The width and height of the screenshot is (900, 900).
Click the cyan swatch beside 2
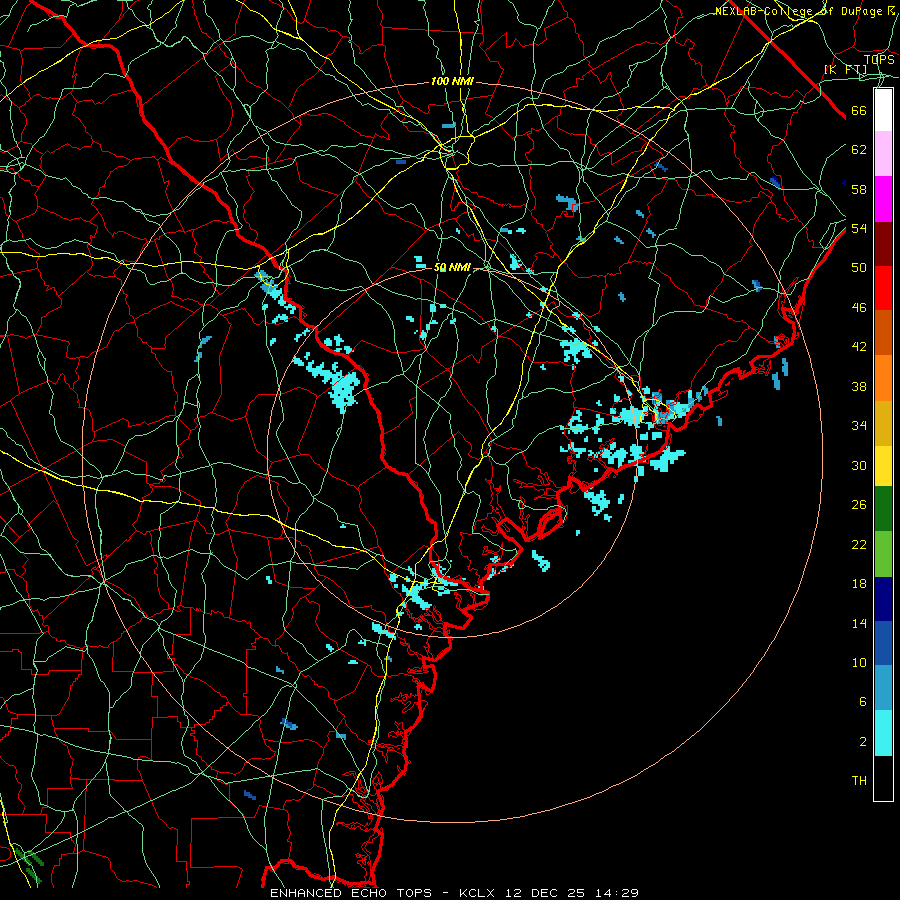tap(883, 733)
